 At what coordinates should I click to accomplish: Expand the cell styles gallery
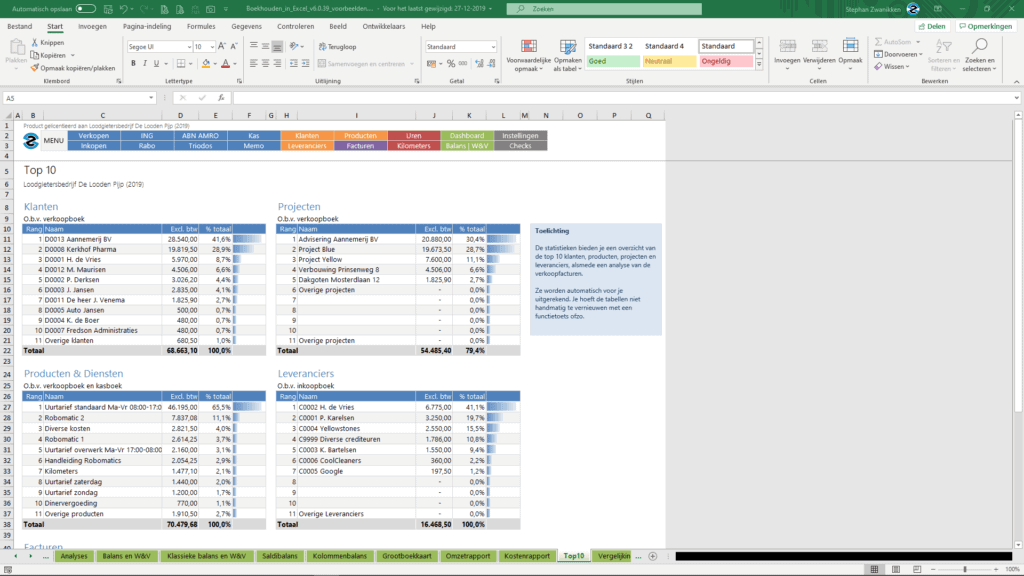click(758, 62)
